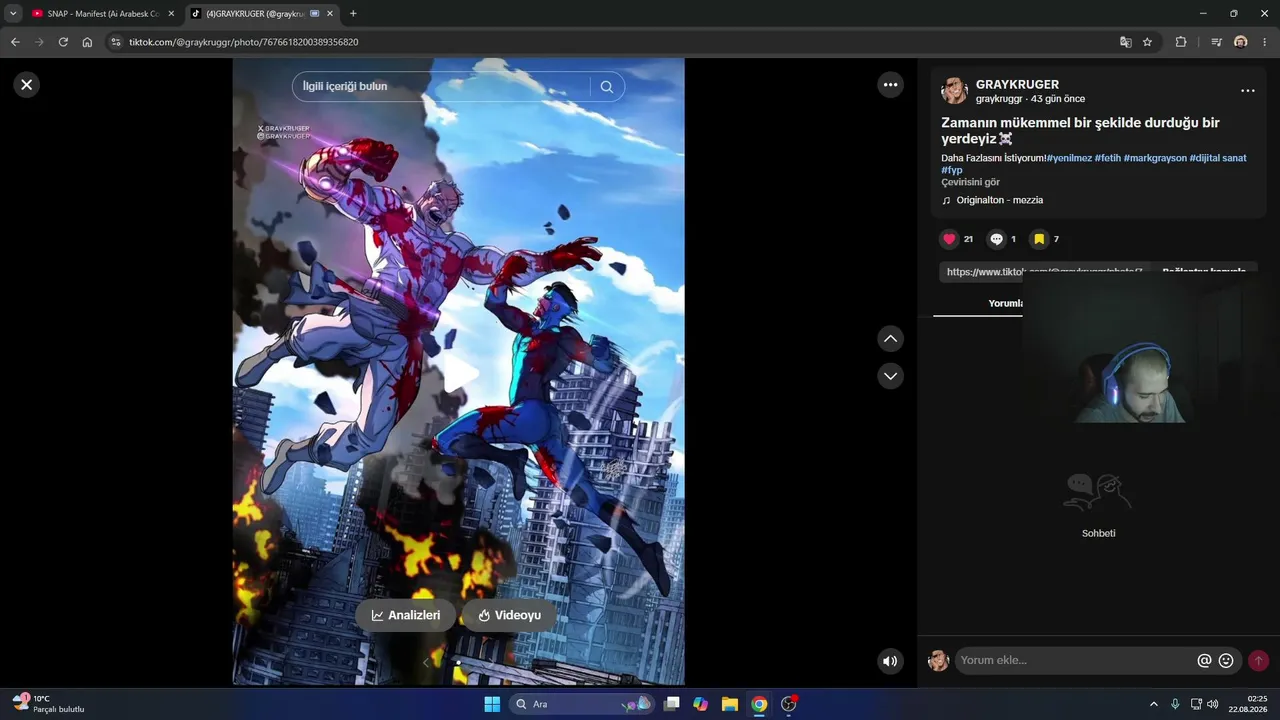This screenshot has width=1280, height=720.
Task: Select the post URL text field
Action: click(x=1044, y=272)
